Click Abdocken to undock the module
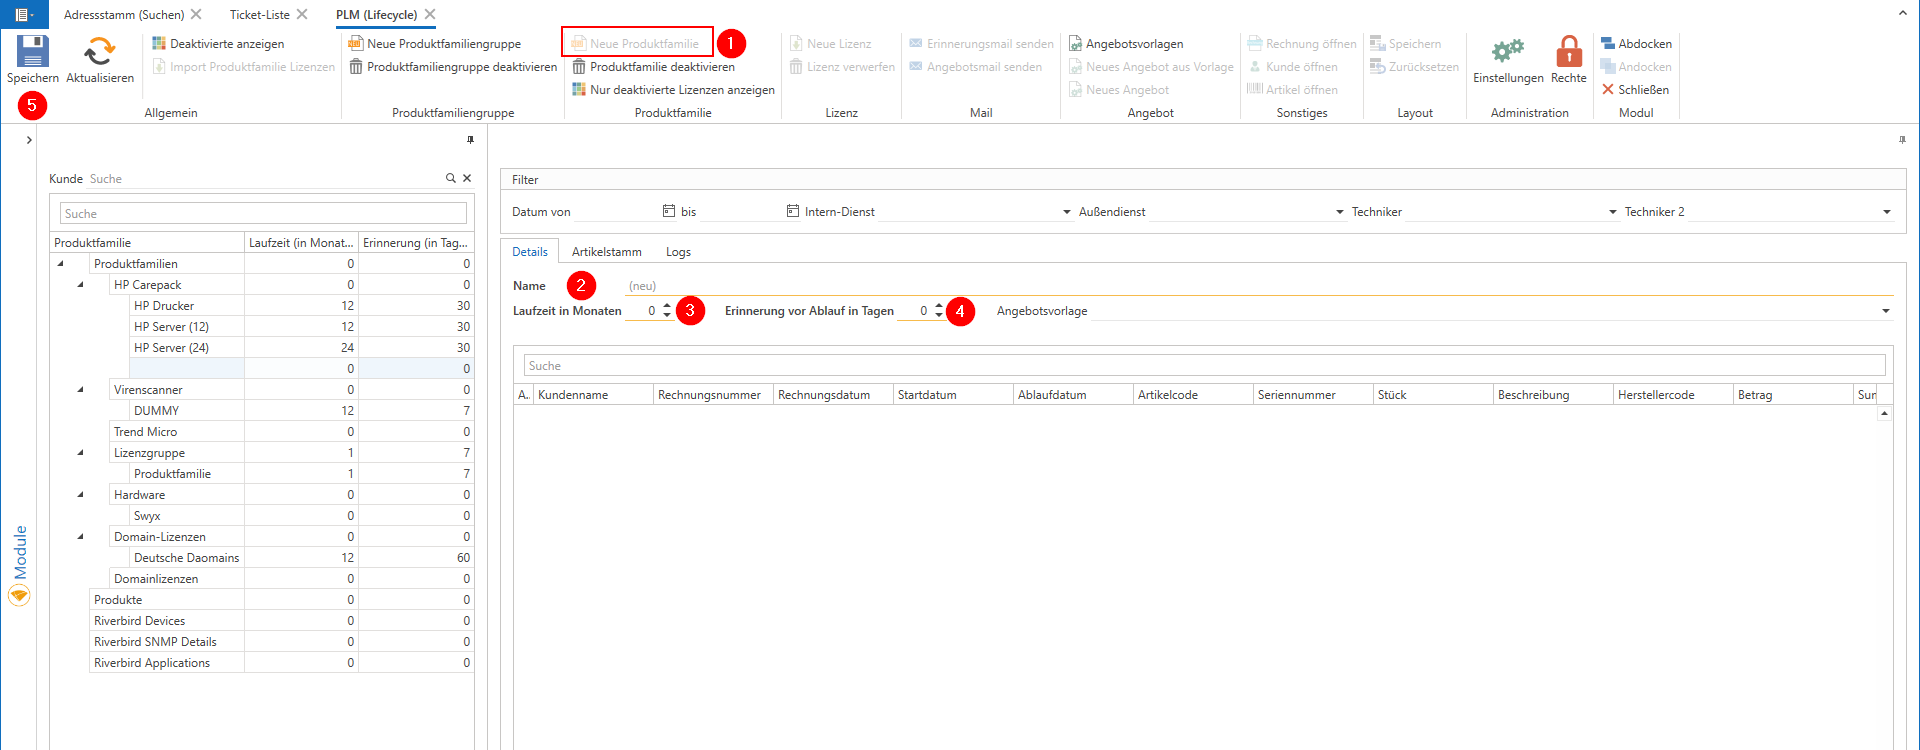Image resolution: width=1920 pixels, height=750 pixels. click(1636, 44)
